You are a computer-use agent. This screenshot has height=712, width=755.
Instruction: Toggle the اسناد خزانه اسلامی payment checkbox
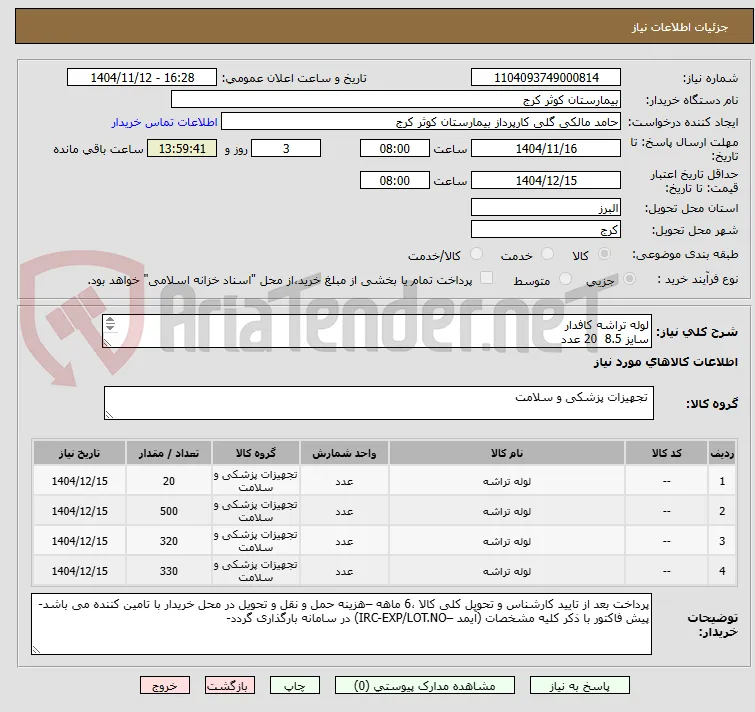point(487,278)
